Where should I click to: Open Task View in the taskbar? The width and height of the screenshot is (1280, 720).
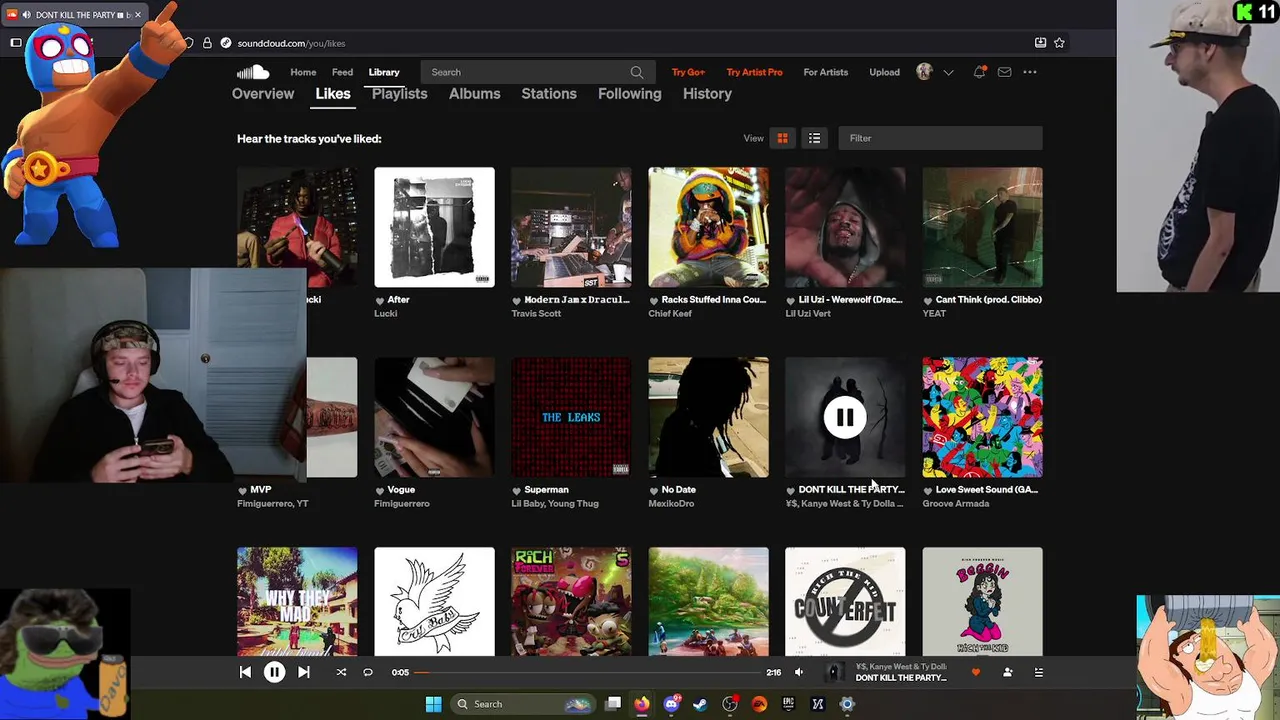[x=613, y=704]
